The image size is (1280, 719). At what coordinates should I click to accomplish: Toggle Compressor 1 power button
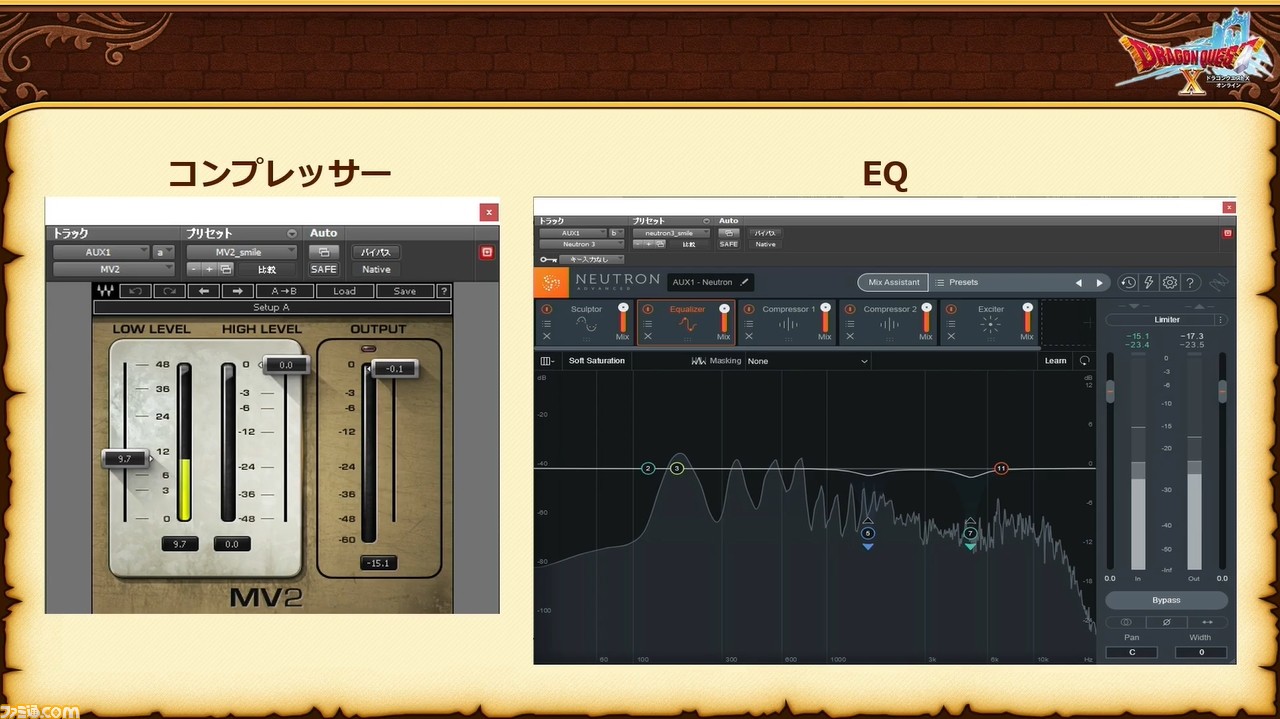748,309
